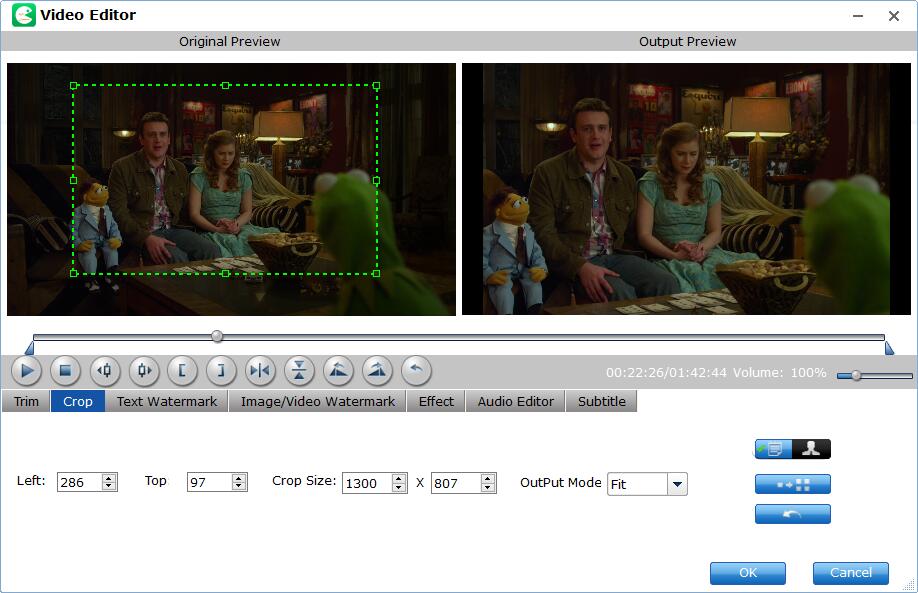Select the notes mode toggle with green check
This screenshot has width=918, height=593.
(x=773, y=449)
